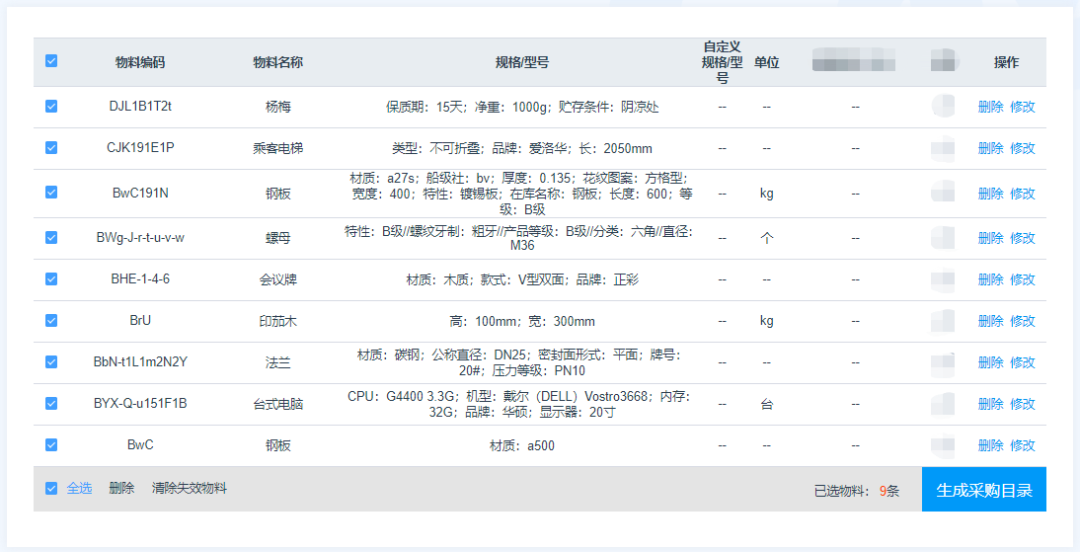The image size is (1080, 552).
Task: Uncheck the 乘客电梯 row checkbox
Action: click(51, 148)
